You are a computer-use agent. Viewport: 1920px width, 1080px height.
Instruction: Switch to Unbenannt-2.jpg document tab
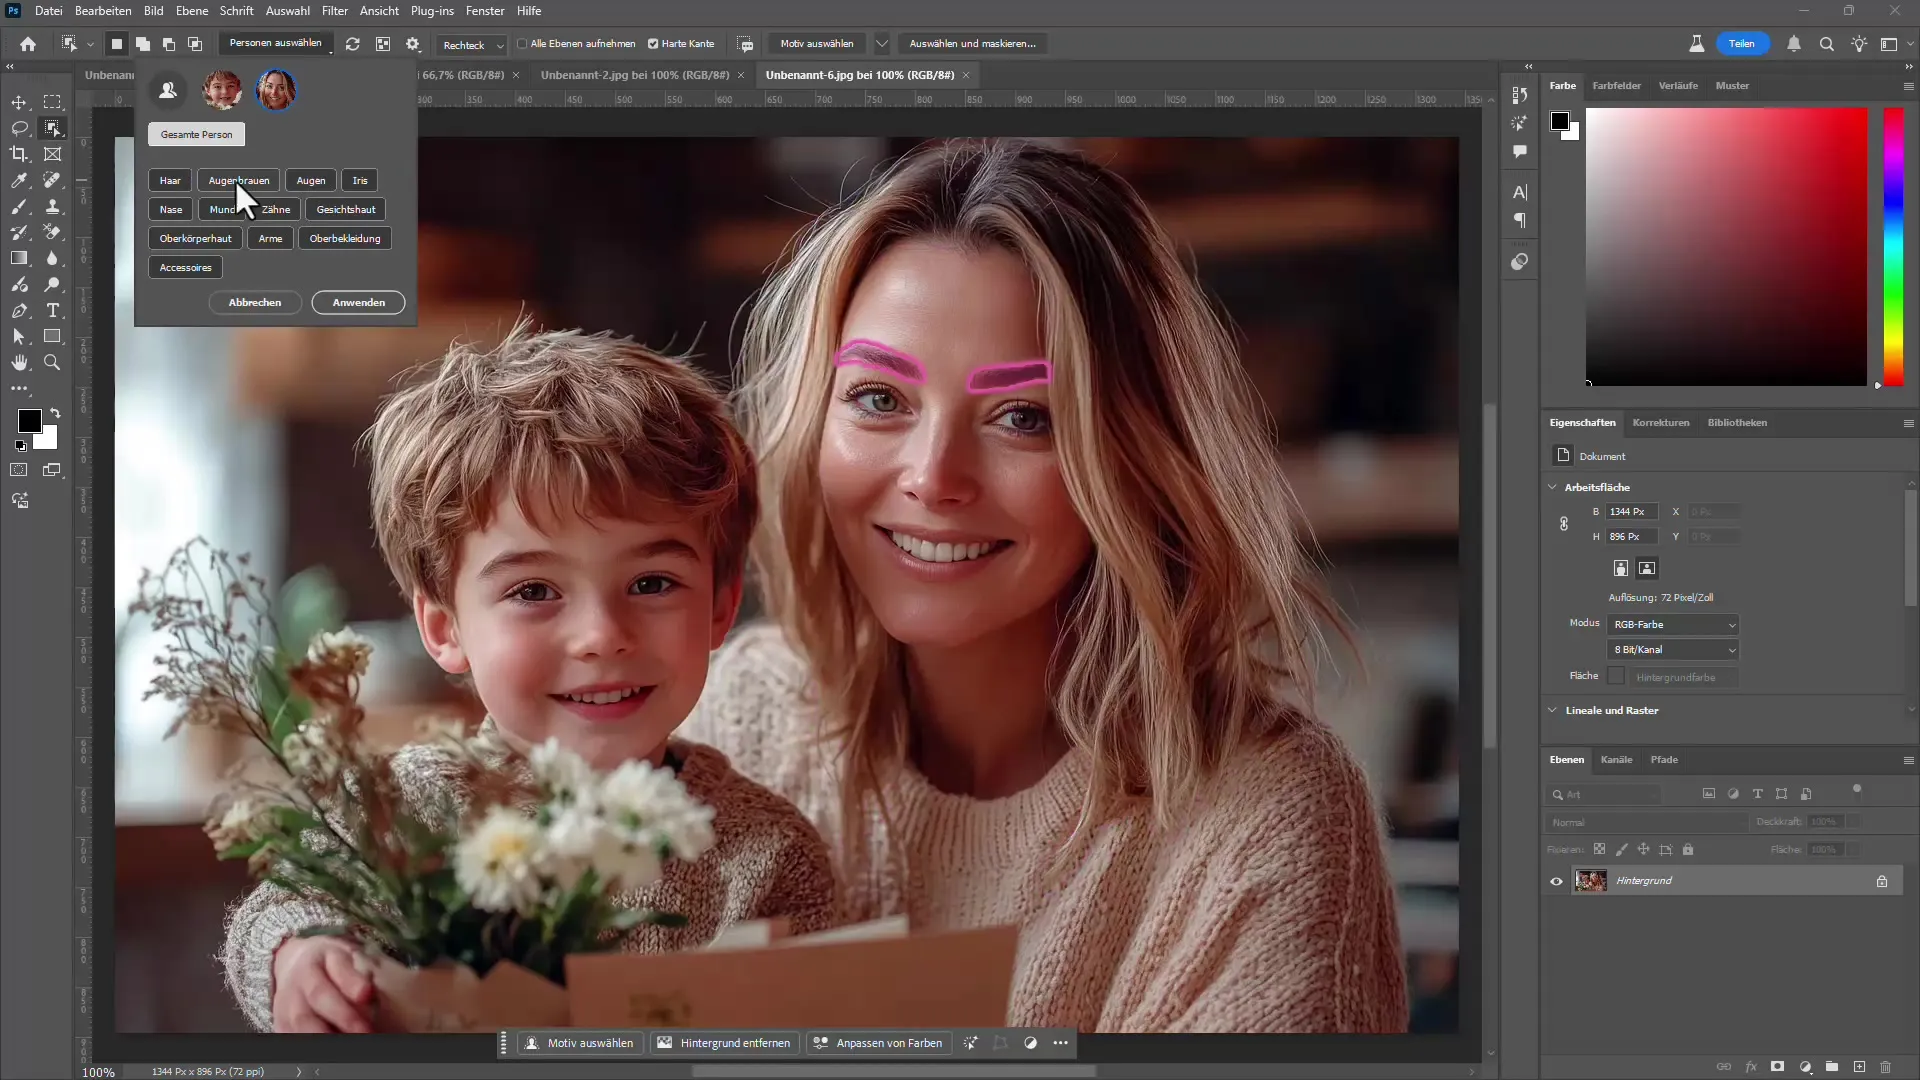point(635,75)
